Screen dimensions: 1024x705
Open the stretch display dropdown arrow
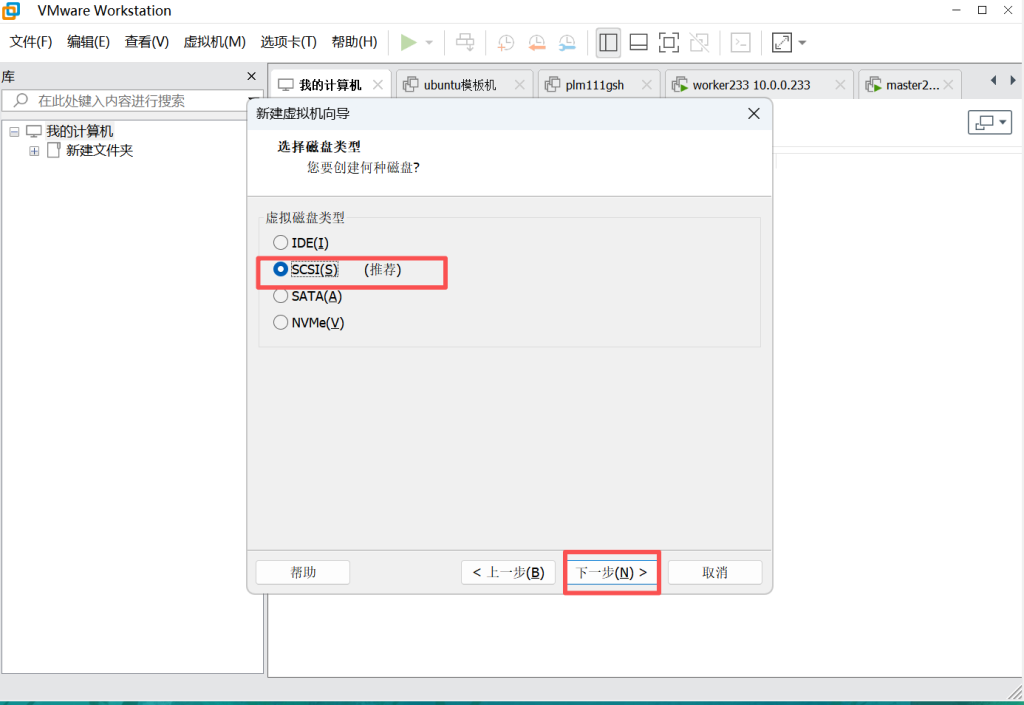(802, 43)
